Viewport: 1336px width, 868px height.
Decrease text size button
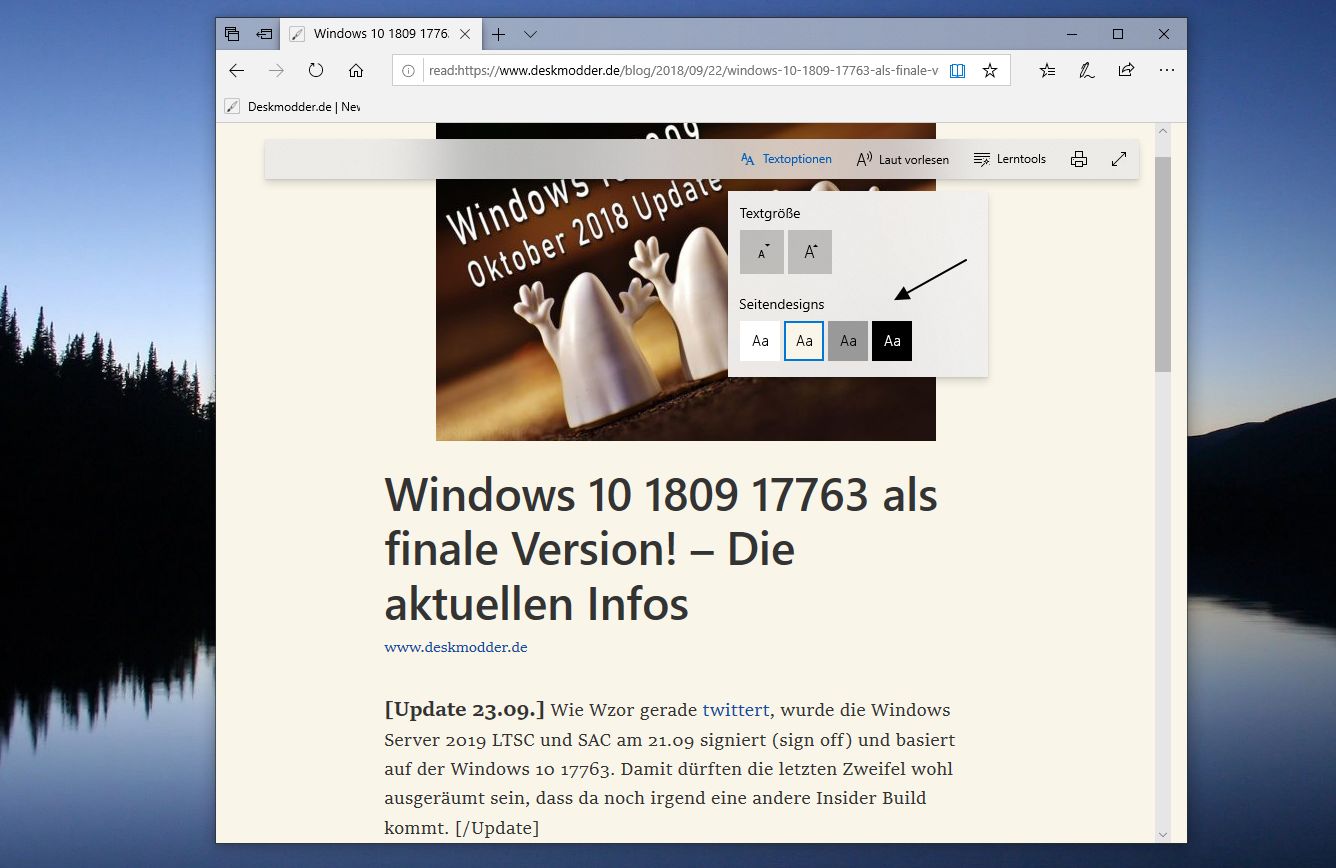coord(762,252)
